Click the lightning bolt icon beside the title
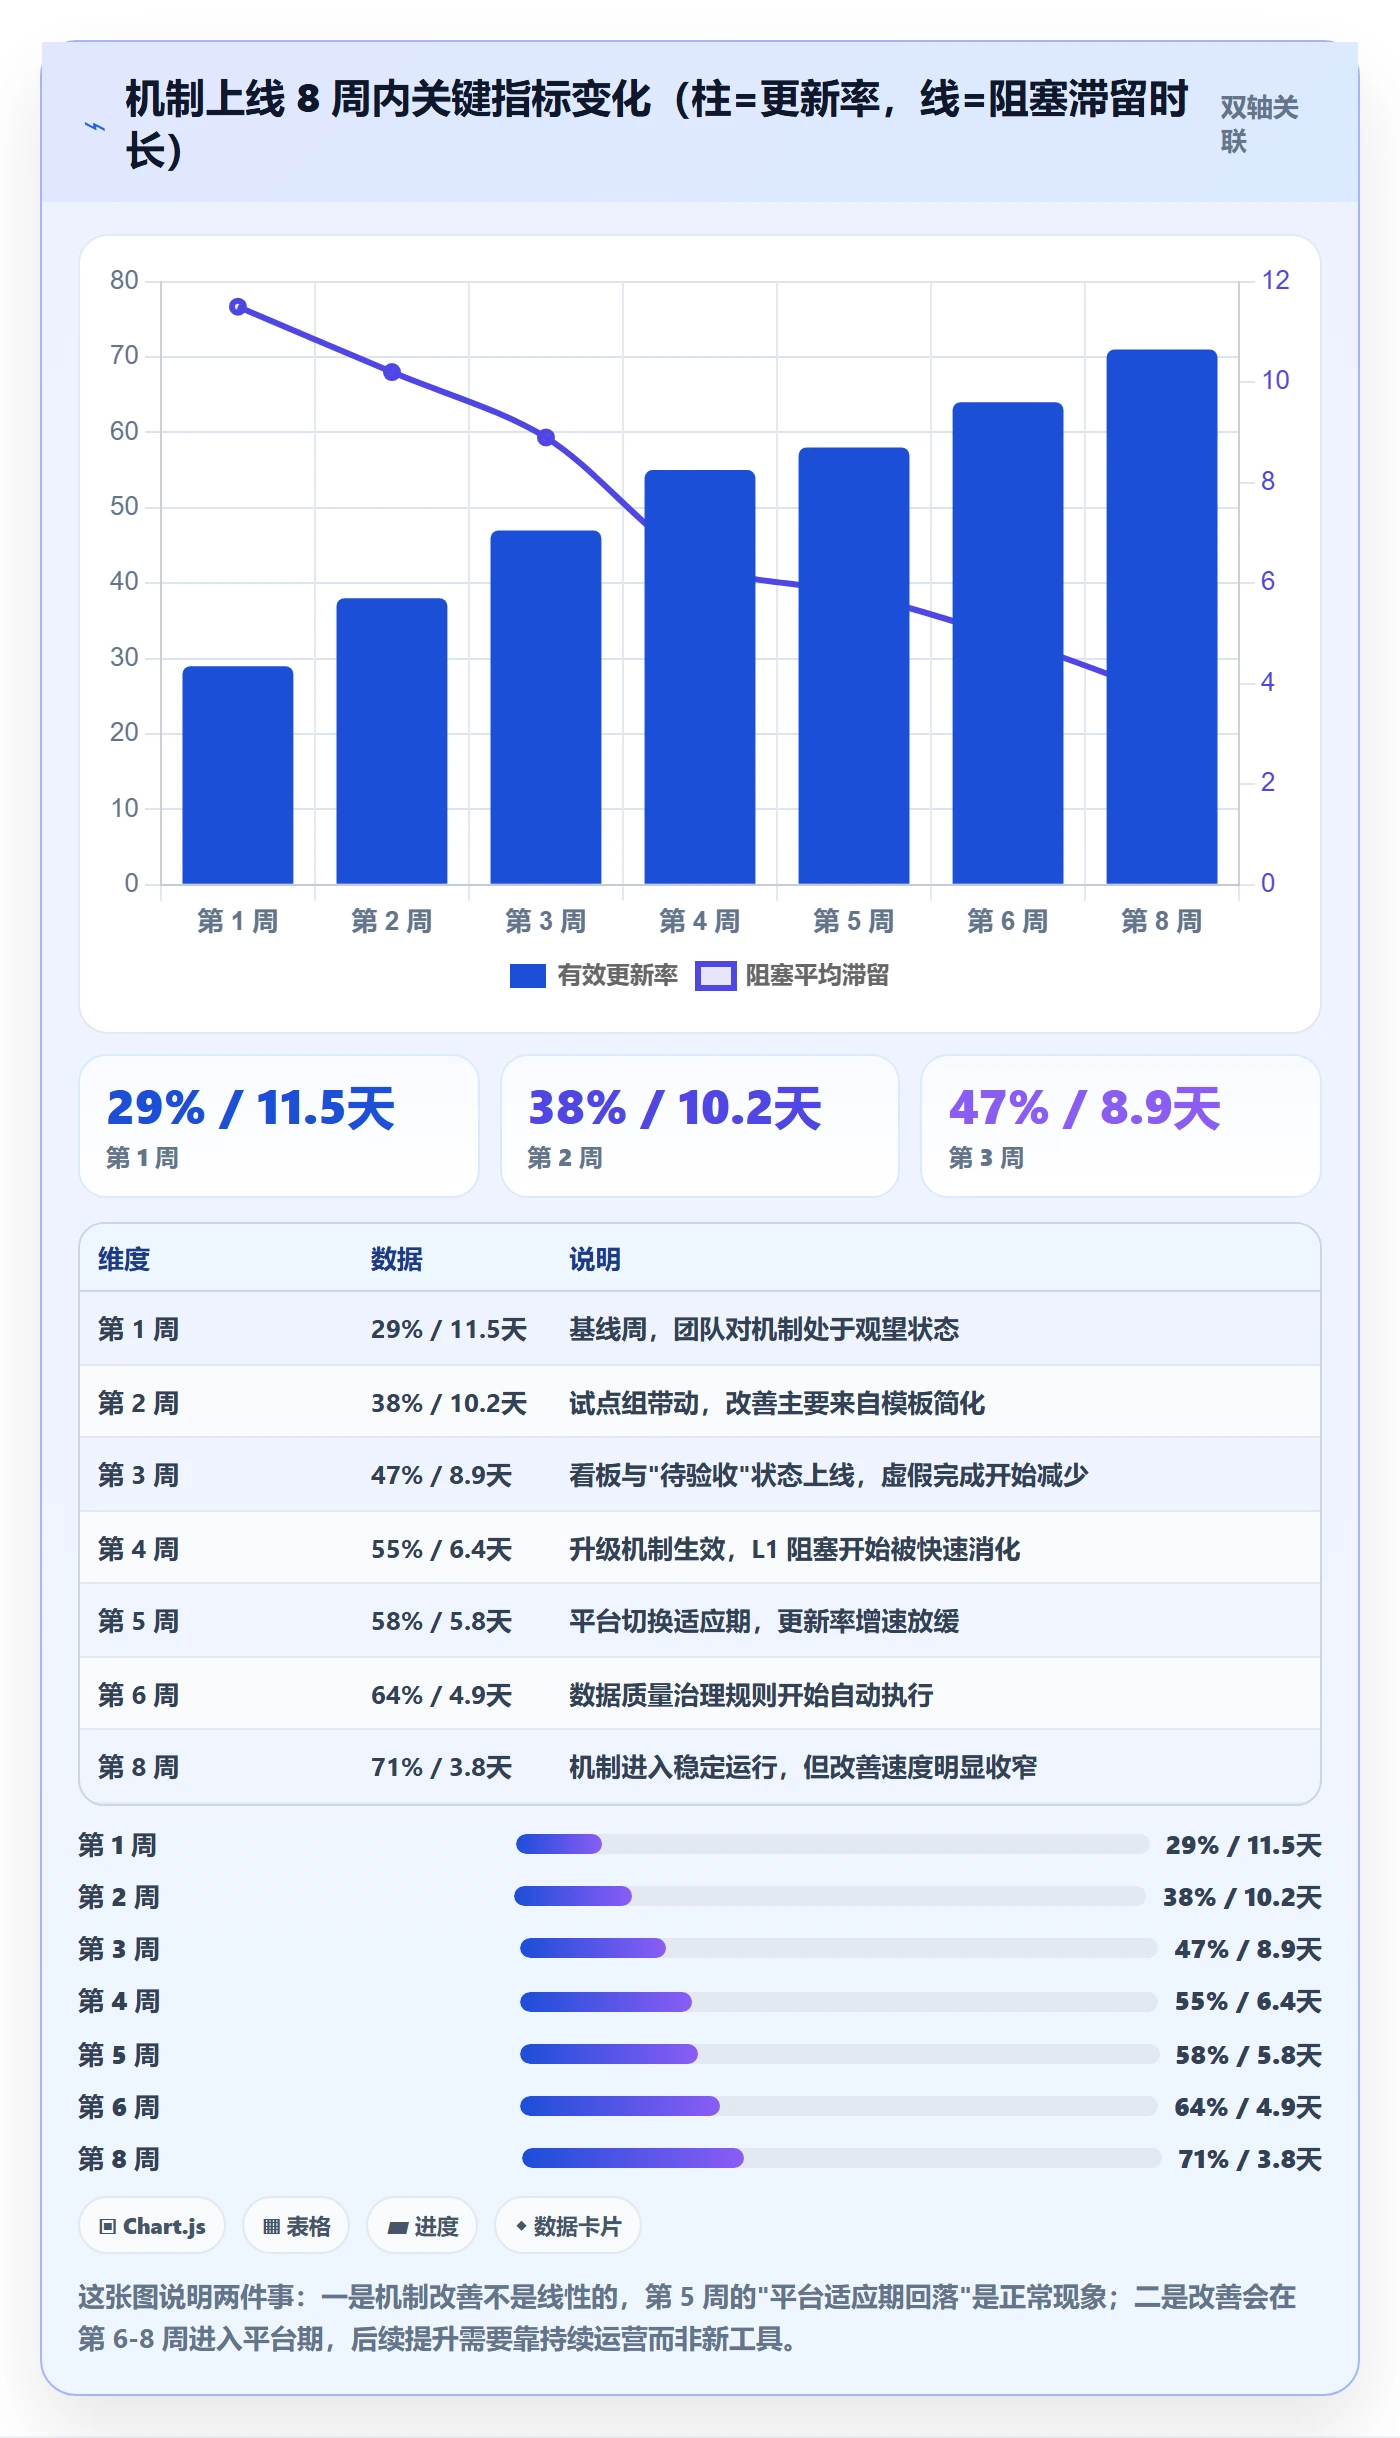Screen dimensions: 1400x2438 pyautogui.click(x=94, y=126)
